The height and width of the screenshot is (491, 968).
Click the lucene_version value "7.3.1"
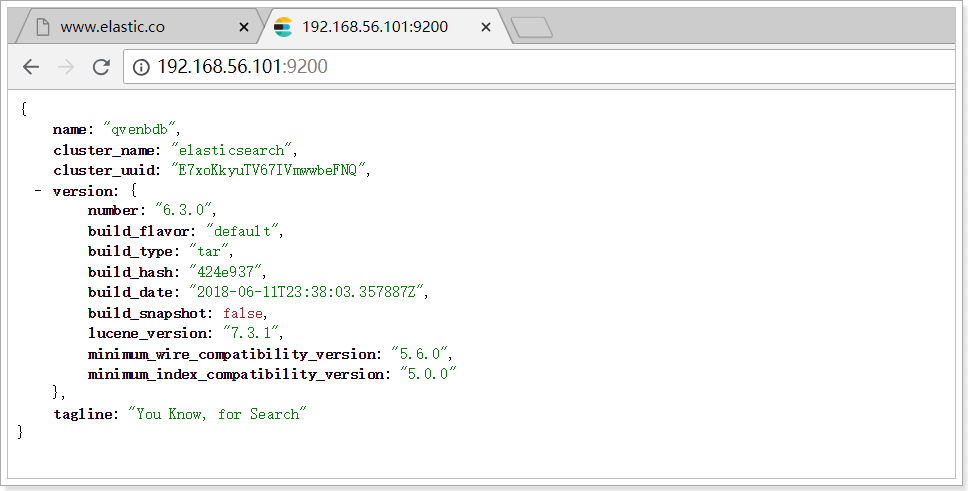point(251,333)
